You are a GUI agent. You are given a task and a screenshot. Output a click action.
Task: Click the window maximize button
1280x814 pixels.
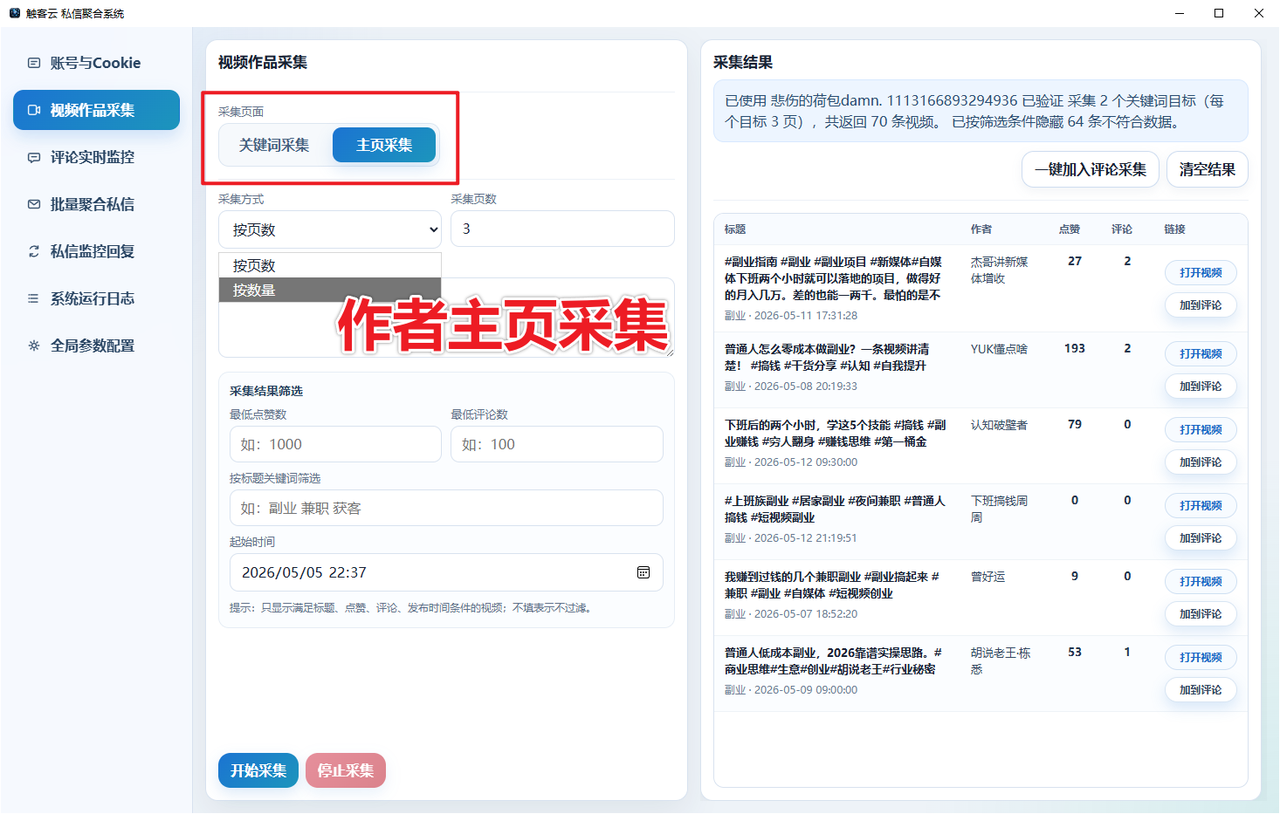(1218, 13)
